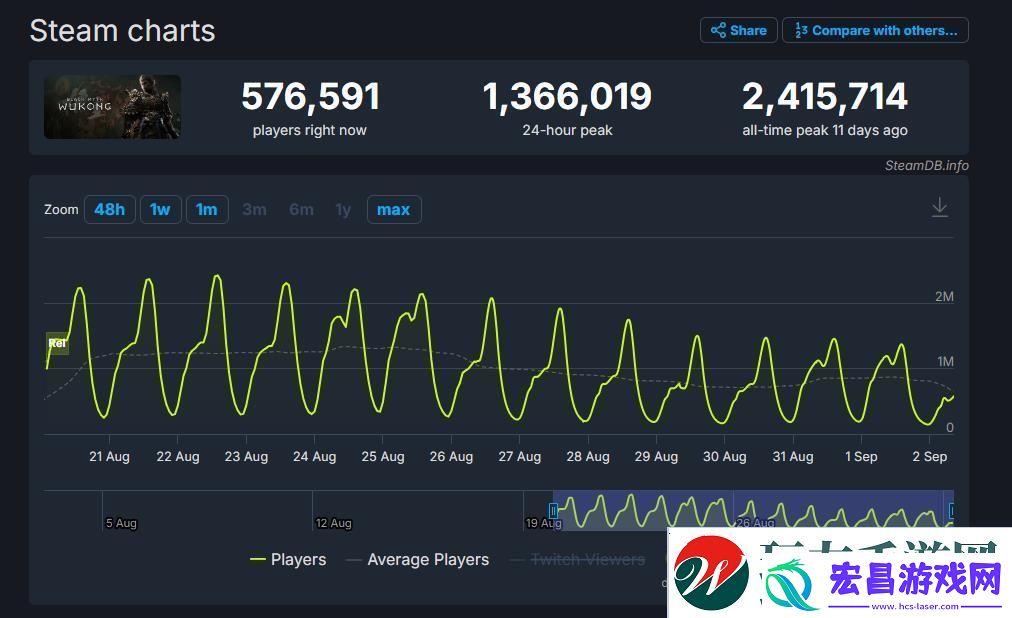Image resolution: width=1012 pixels, height=618 pixels.
Task: Click the all-time peak 11 days ago text
Action: 825,130
